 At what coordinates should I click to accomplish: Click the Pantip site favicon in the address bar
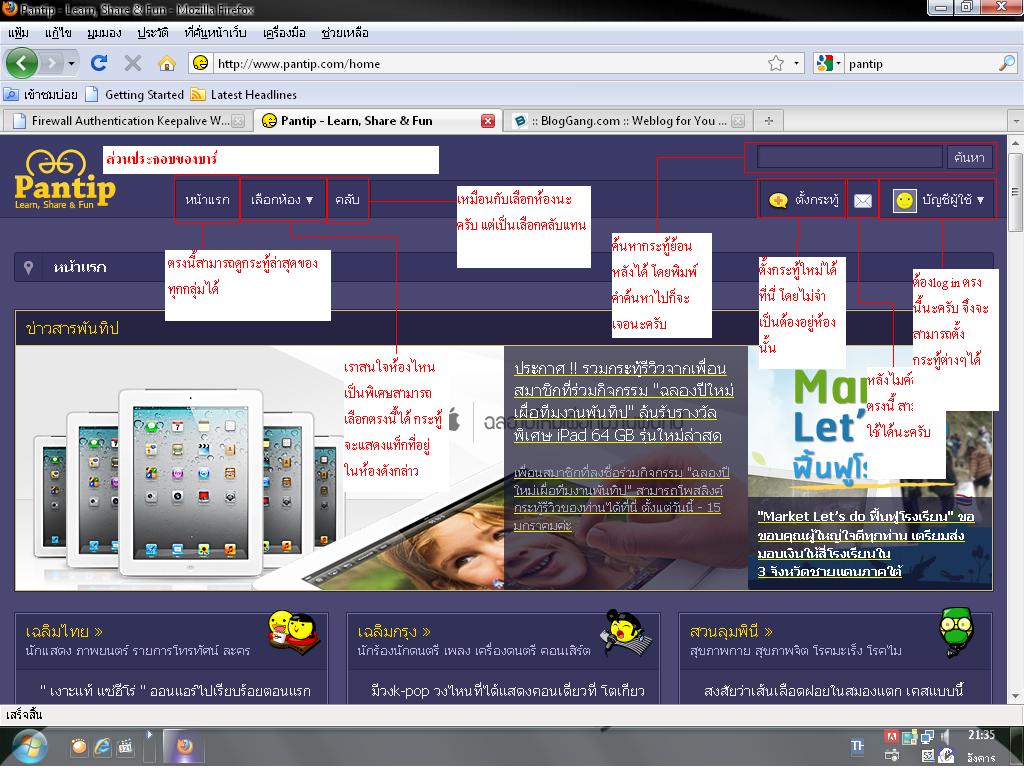[200, 63]
